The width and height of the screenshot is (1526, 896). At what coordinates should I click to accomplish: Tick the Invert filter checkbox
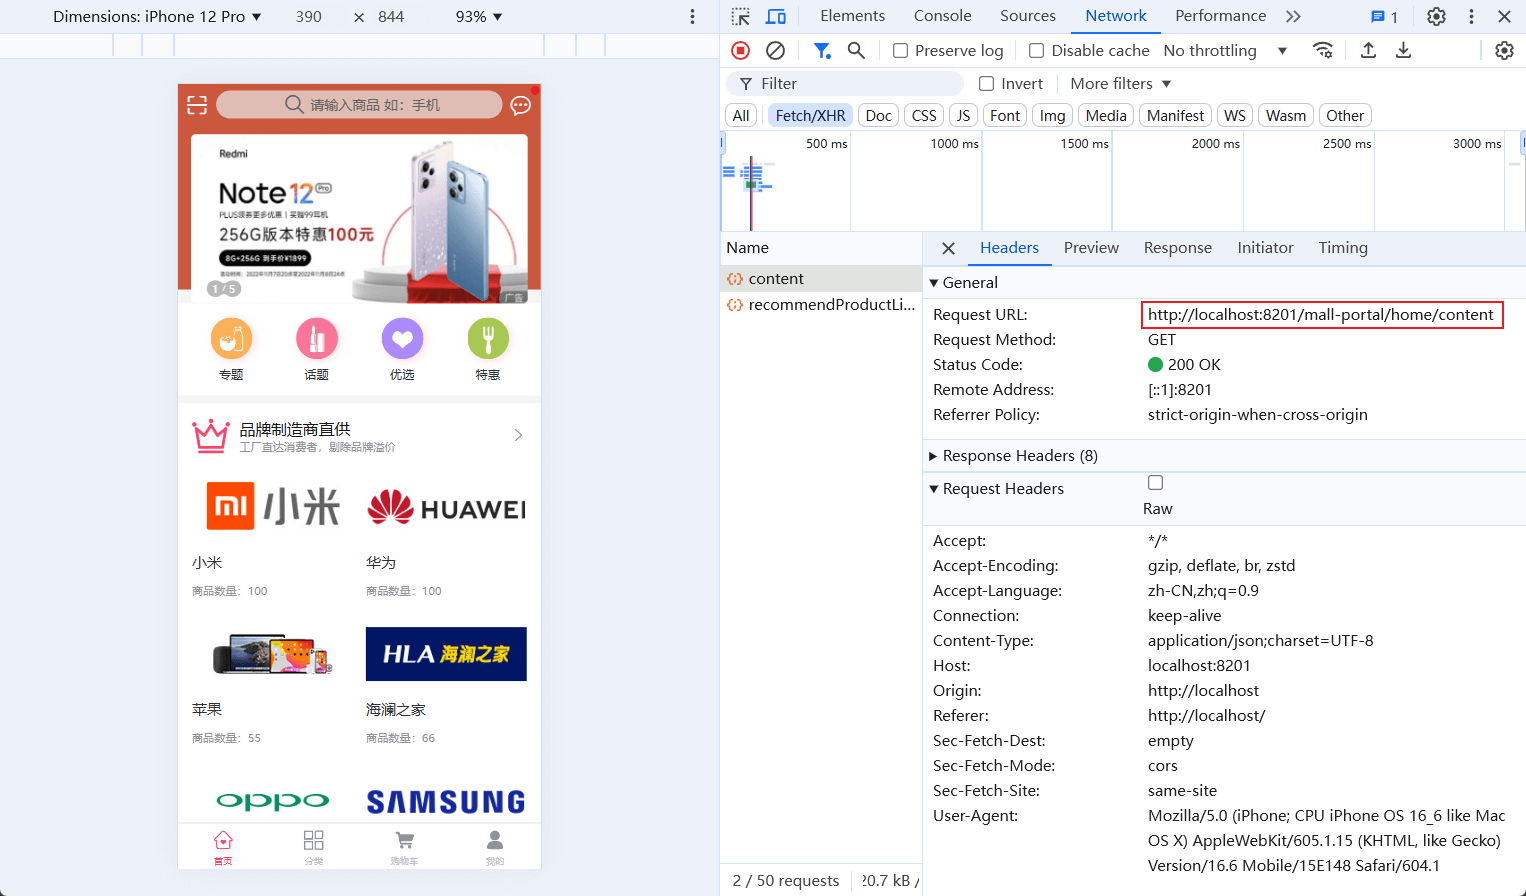pos(986,84)
